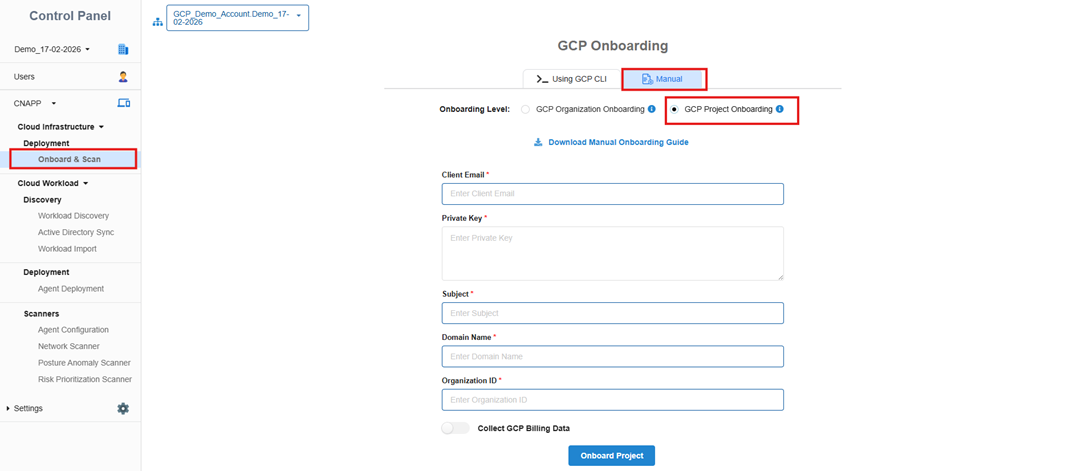
Task: Select GCP Organization Onboarding radio button
Action: point(526,109)
